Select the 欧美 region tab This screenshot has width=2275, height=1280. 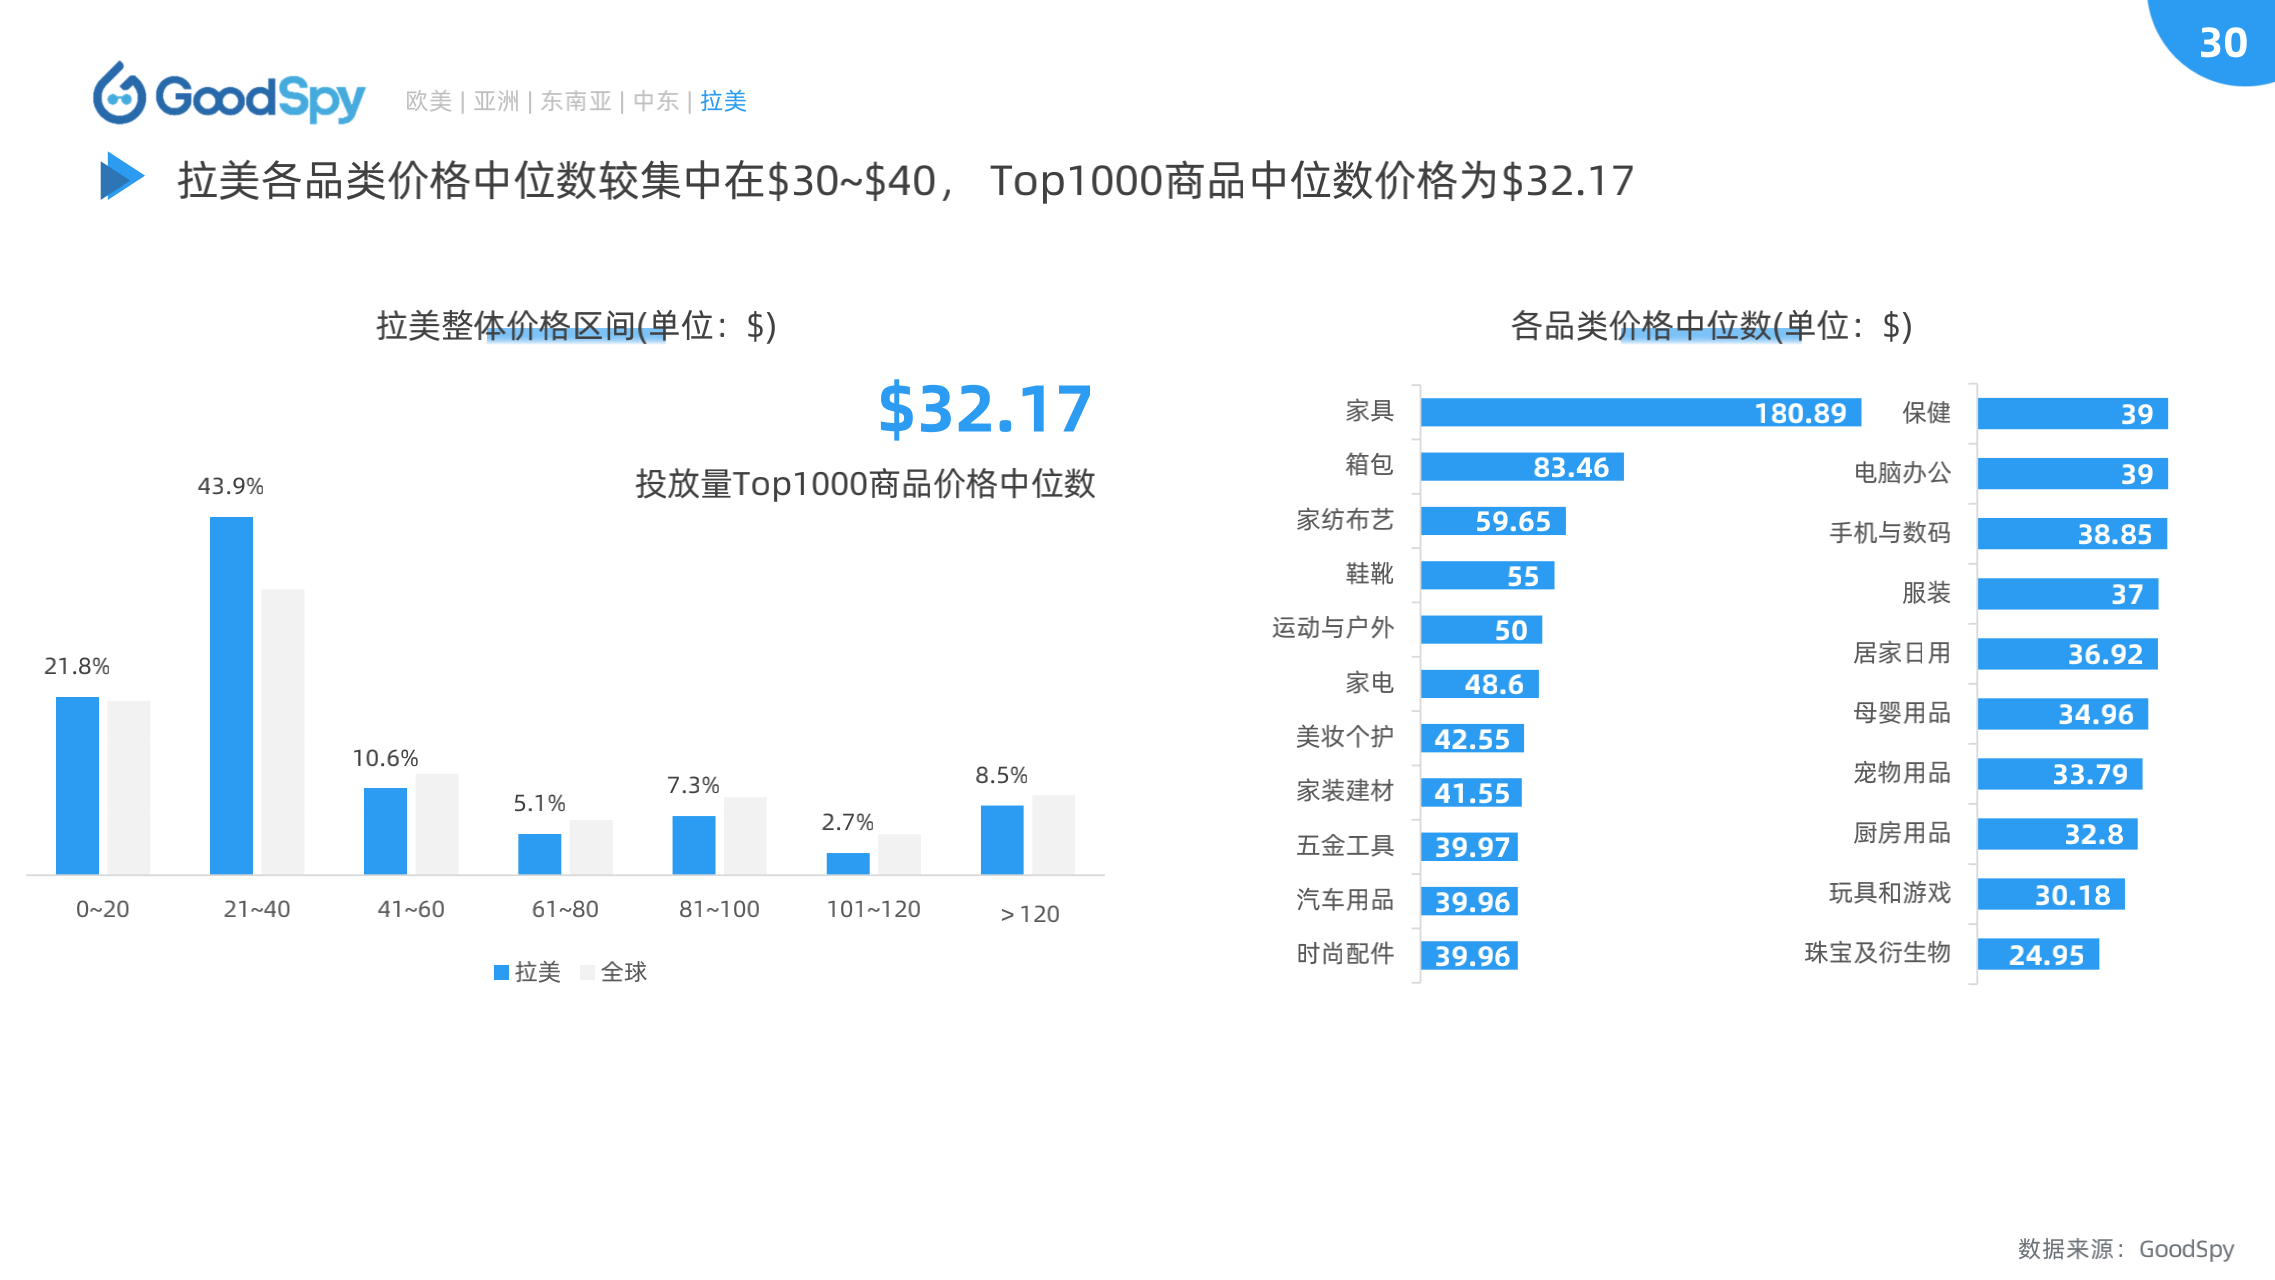(x=429, y=101)
